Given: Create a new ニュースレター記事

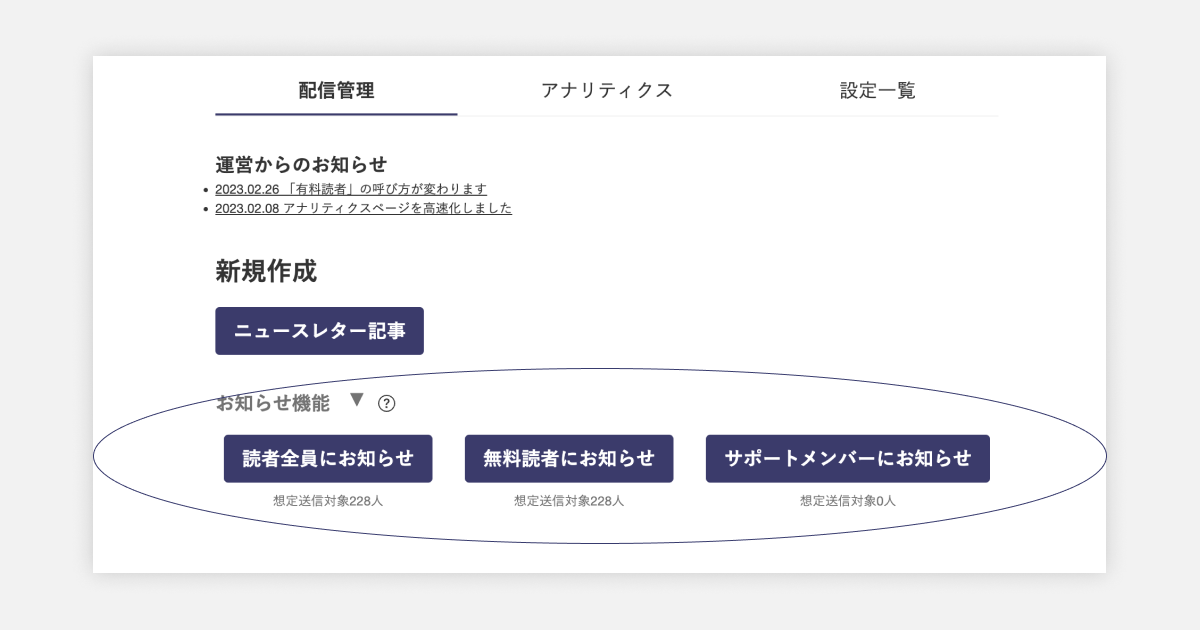Looking at the screenshot, I should click(x=319, y=331).
